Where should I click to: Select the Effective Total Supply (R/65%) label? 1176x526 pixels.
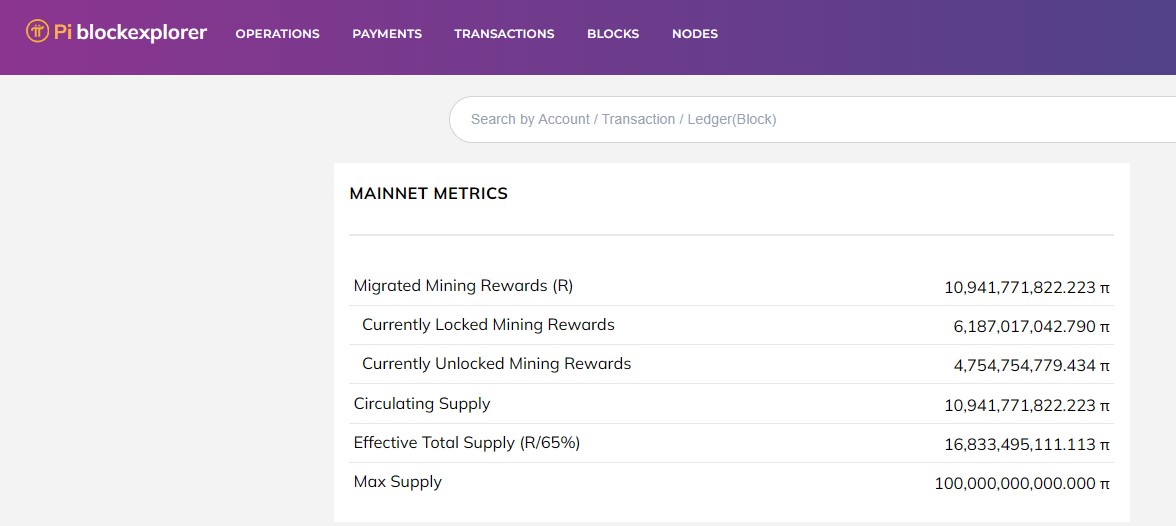[x=466, y=443]
